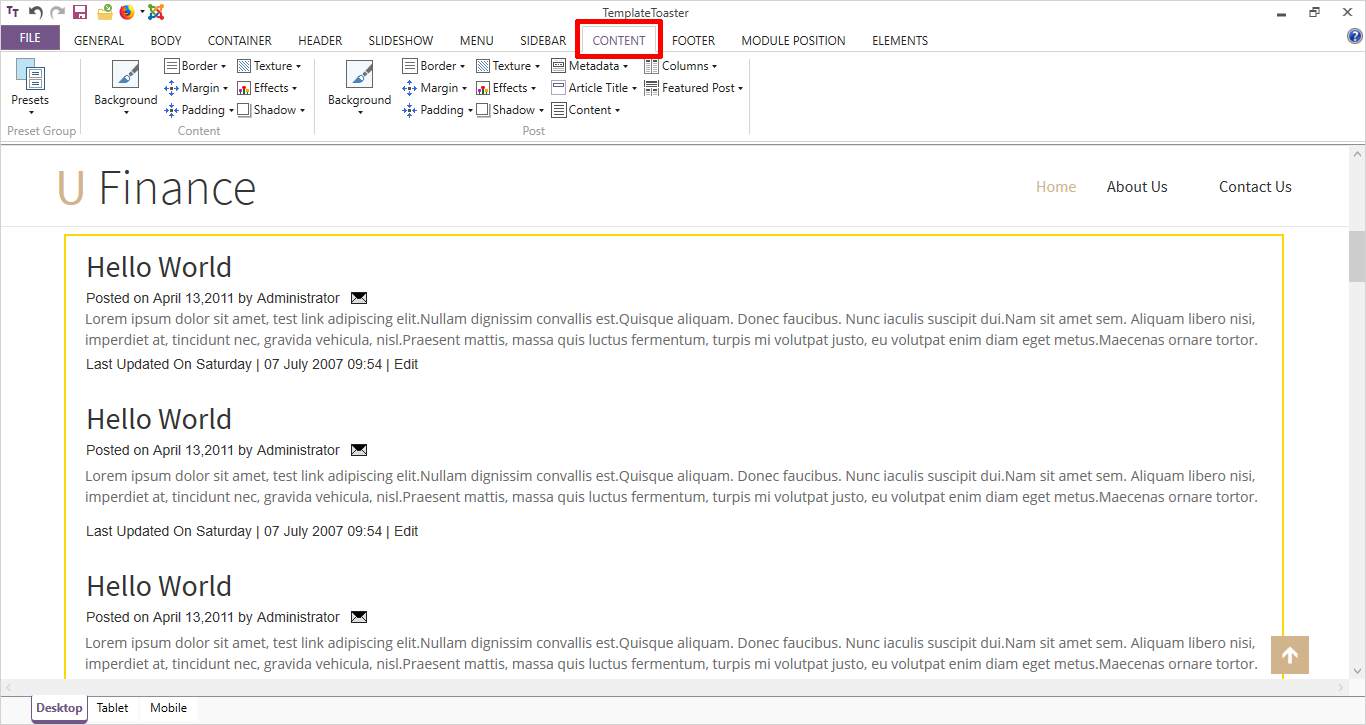Switch to Tablet preview tab
The width and height of the screenshot is (1366, 725).
[112, 708]
